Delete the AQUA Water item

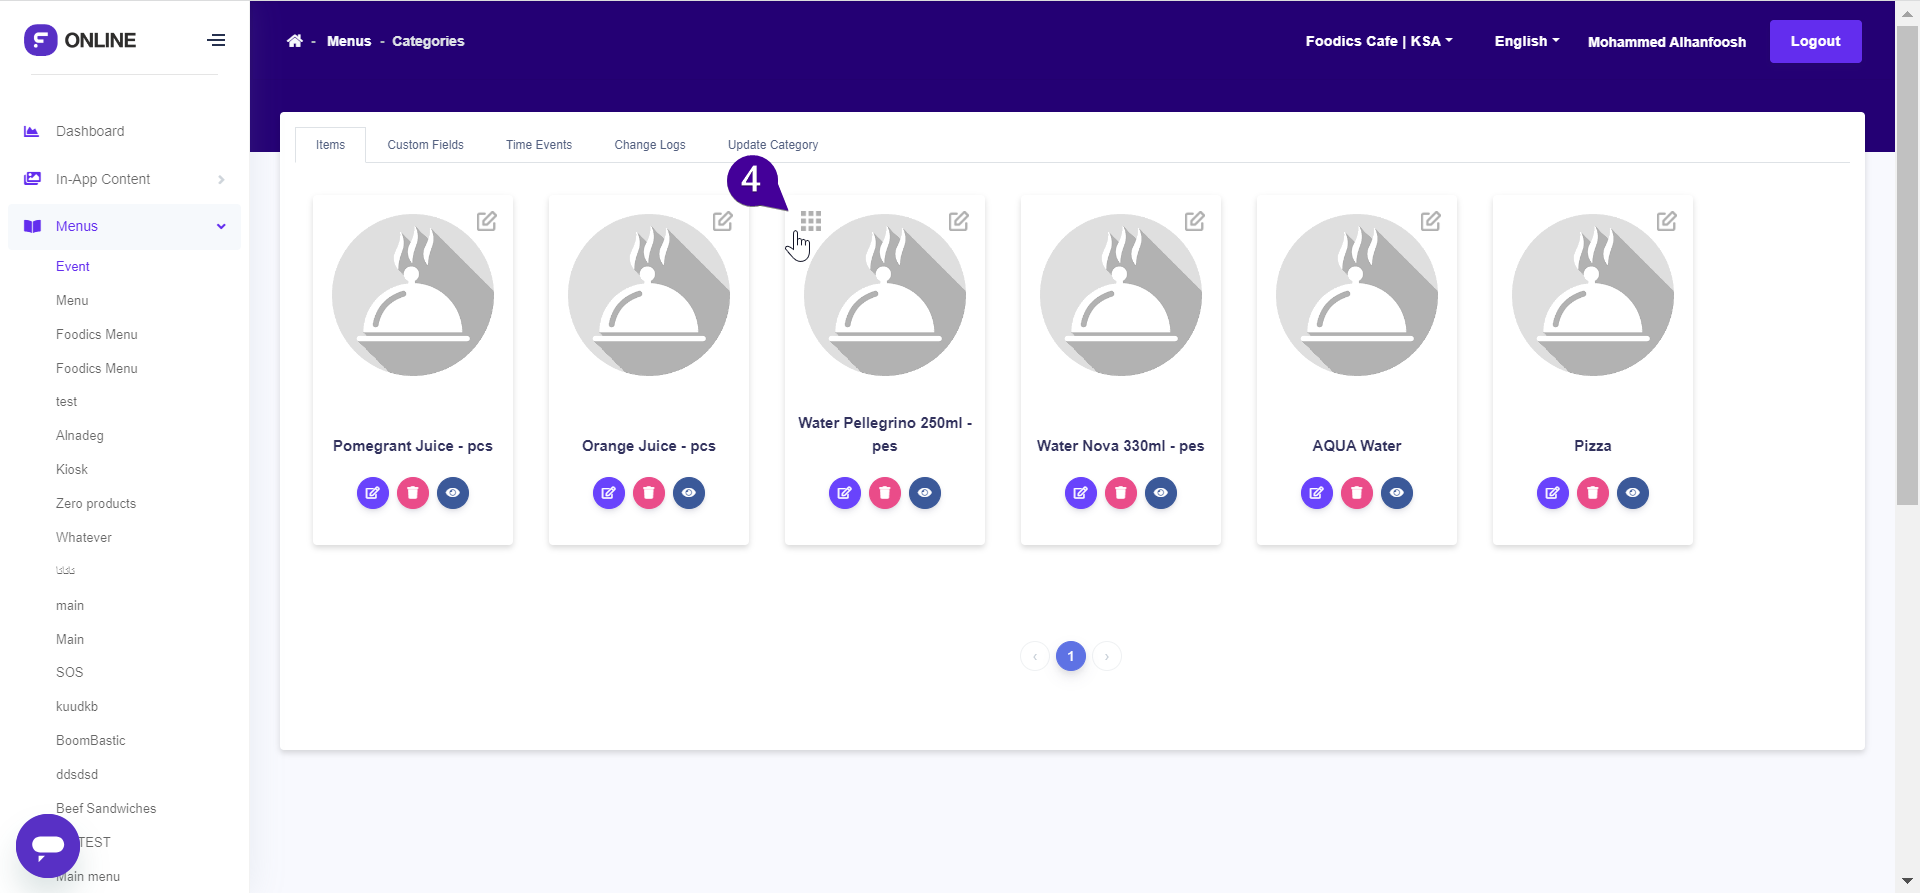1357,493
